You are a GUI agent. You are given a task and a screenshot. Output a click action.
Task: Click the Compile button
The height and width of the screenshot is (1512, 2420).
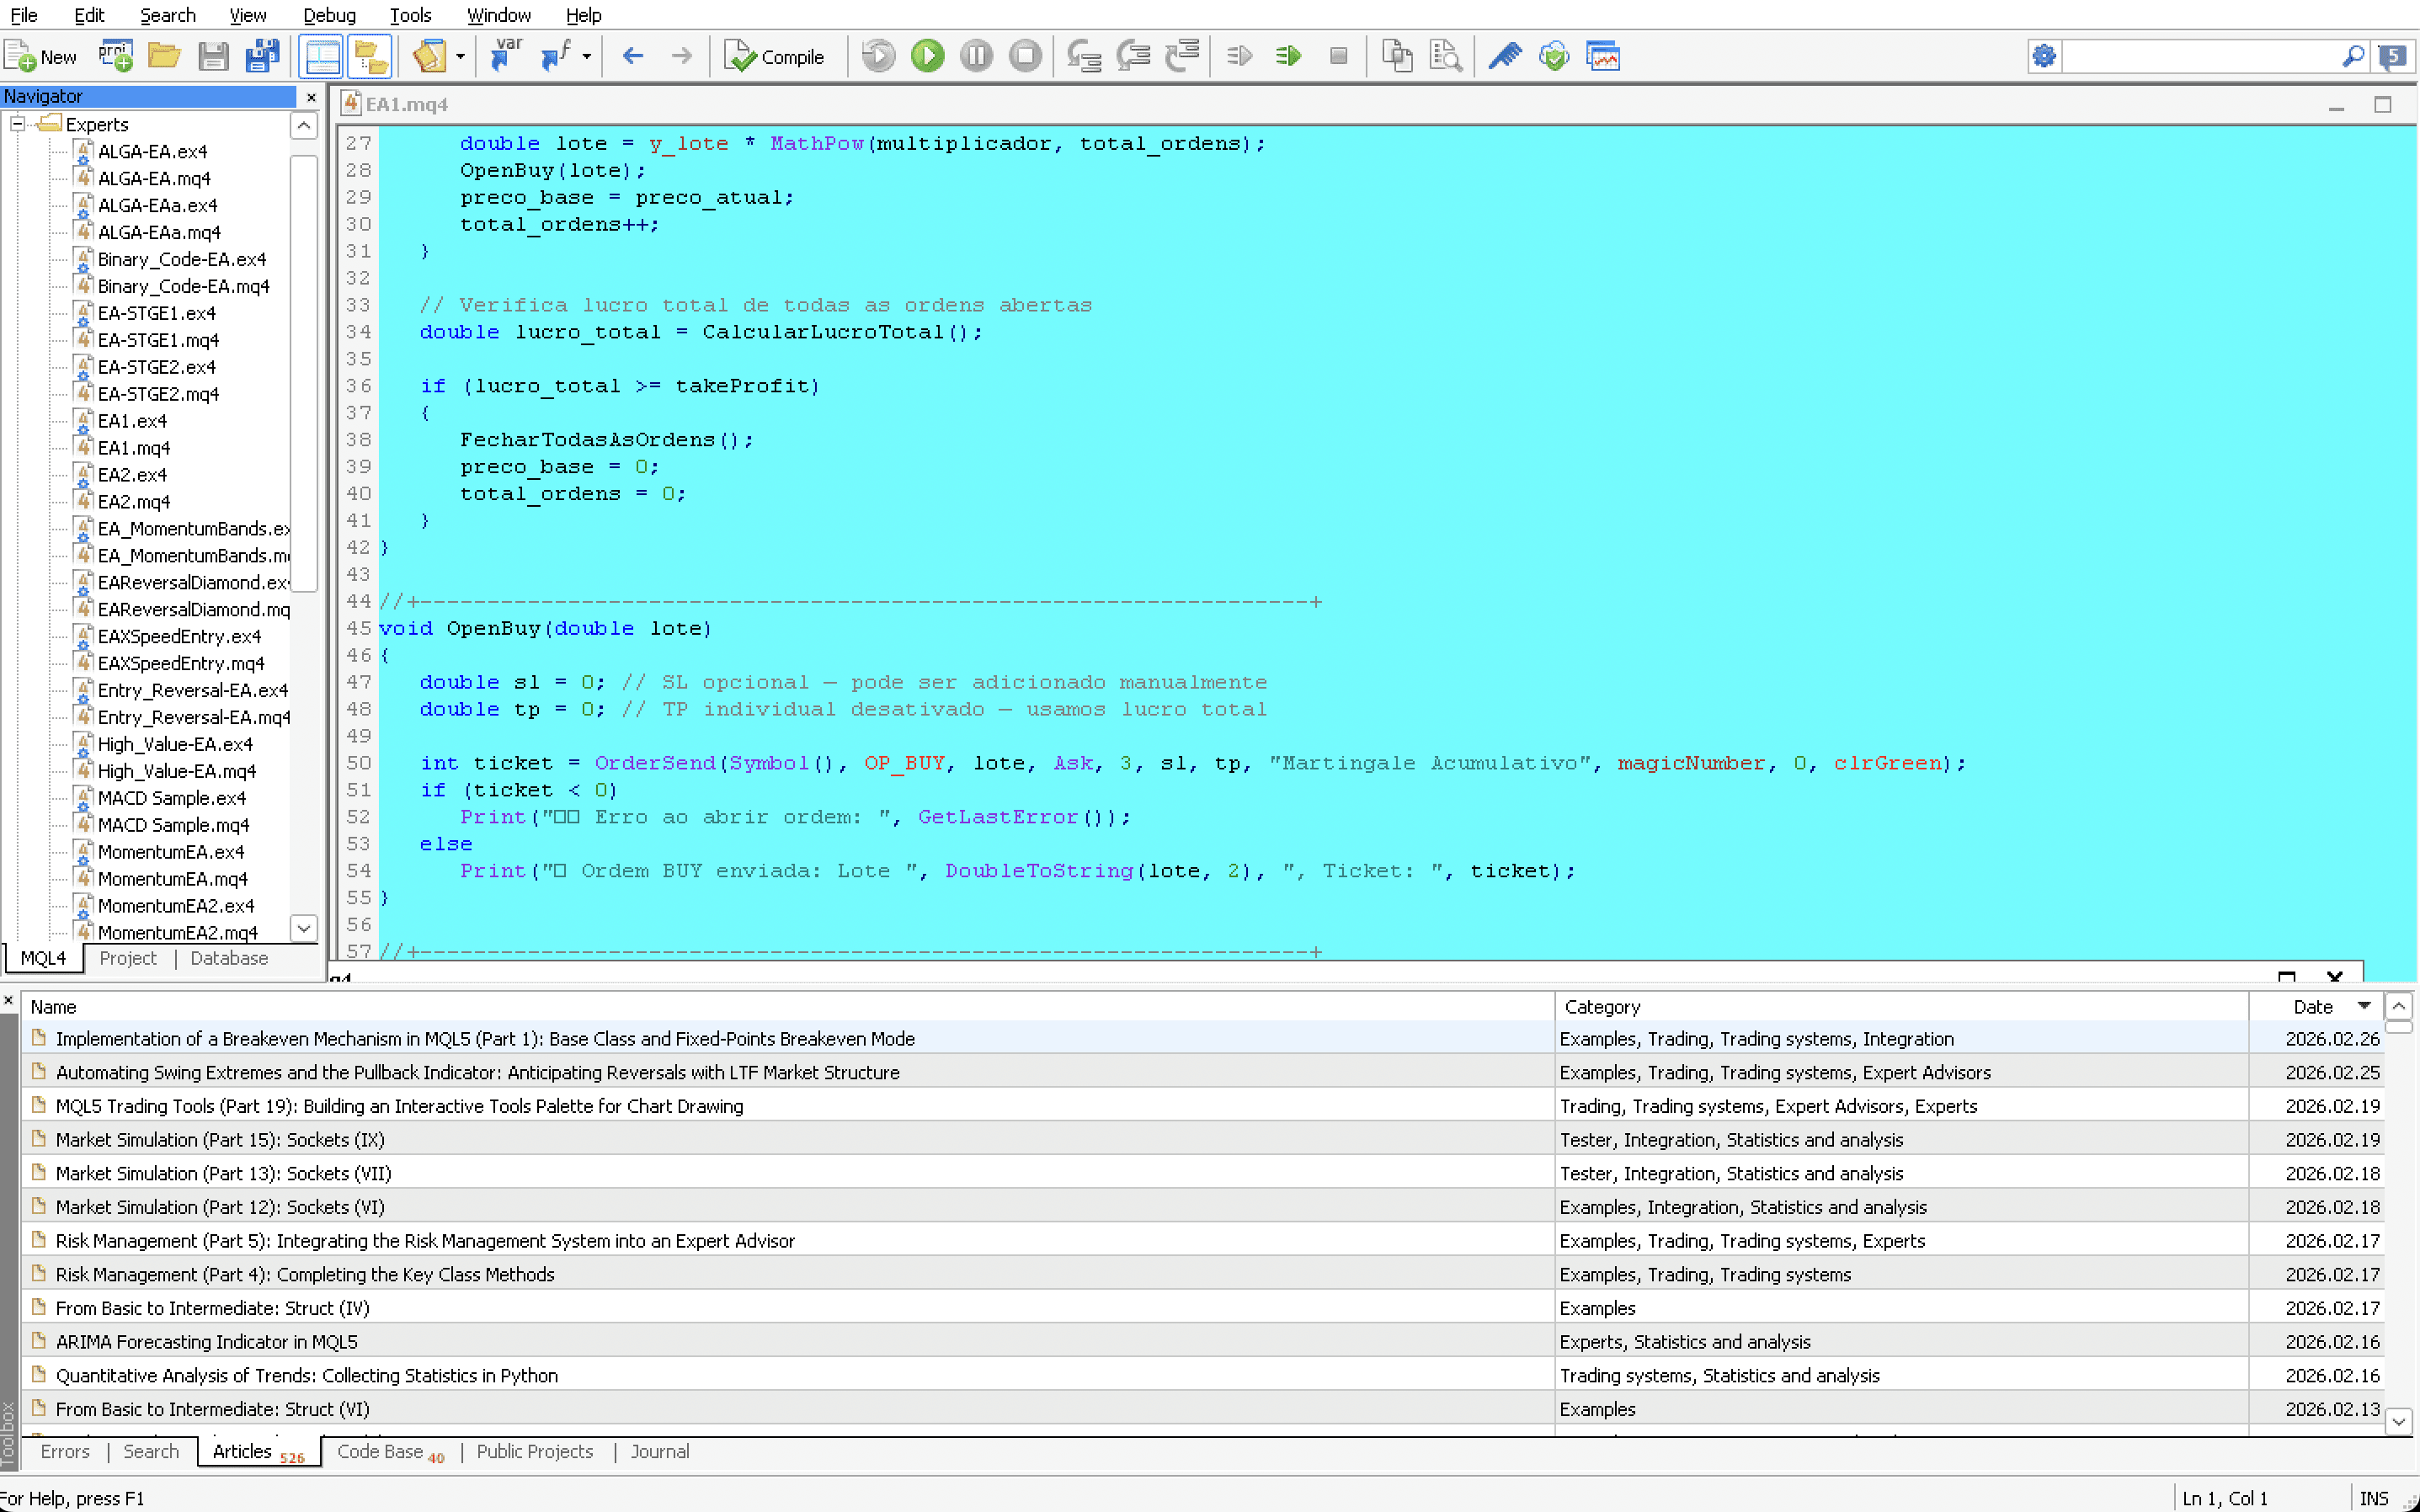pyautogui.click(x=775, y=57)
